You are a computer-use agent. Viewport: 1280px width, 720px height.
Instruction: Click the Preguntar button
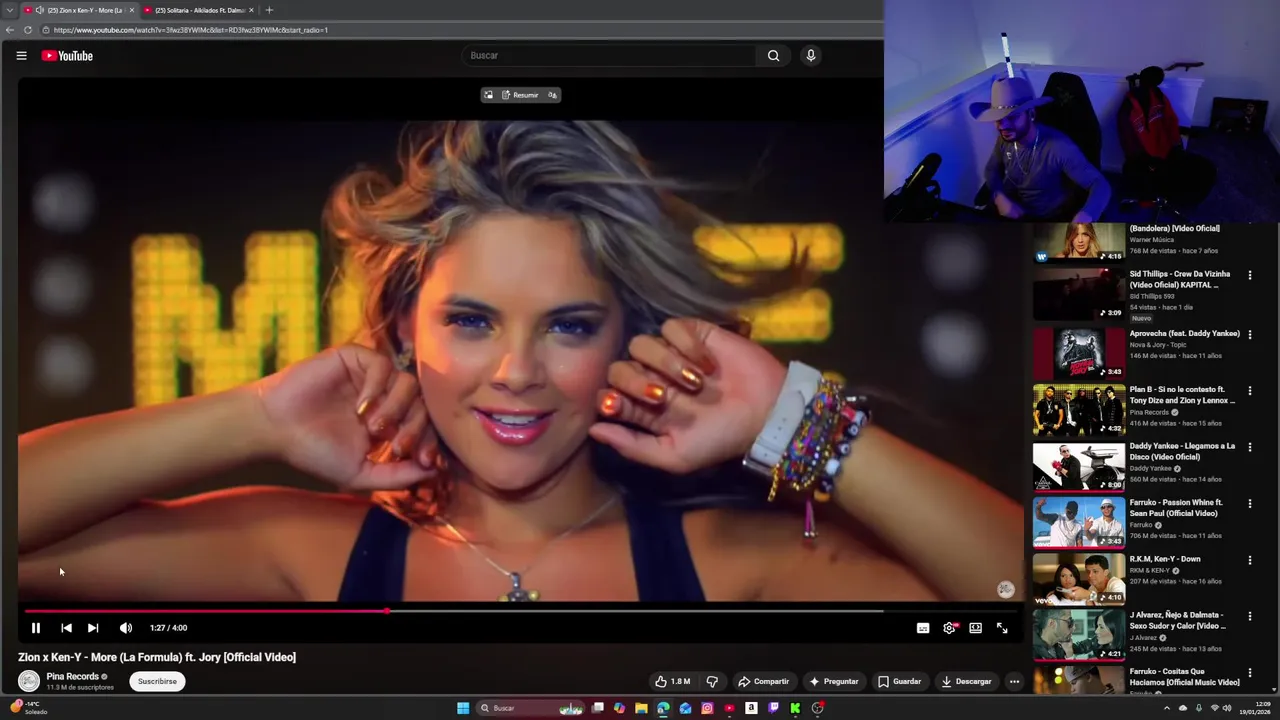[x=834, y=682]
